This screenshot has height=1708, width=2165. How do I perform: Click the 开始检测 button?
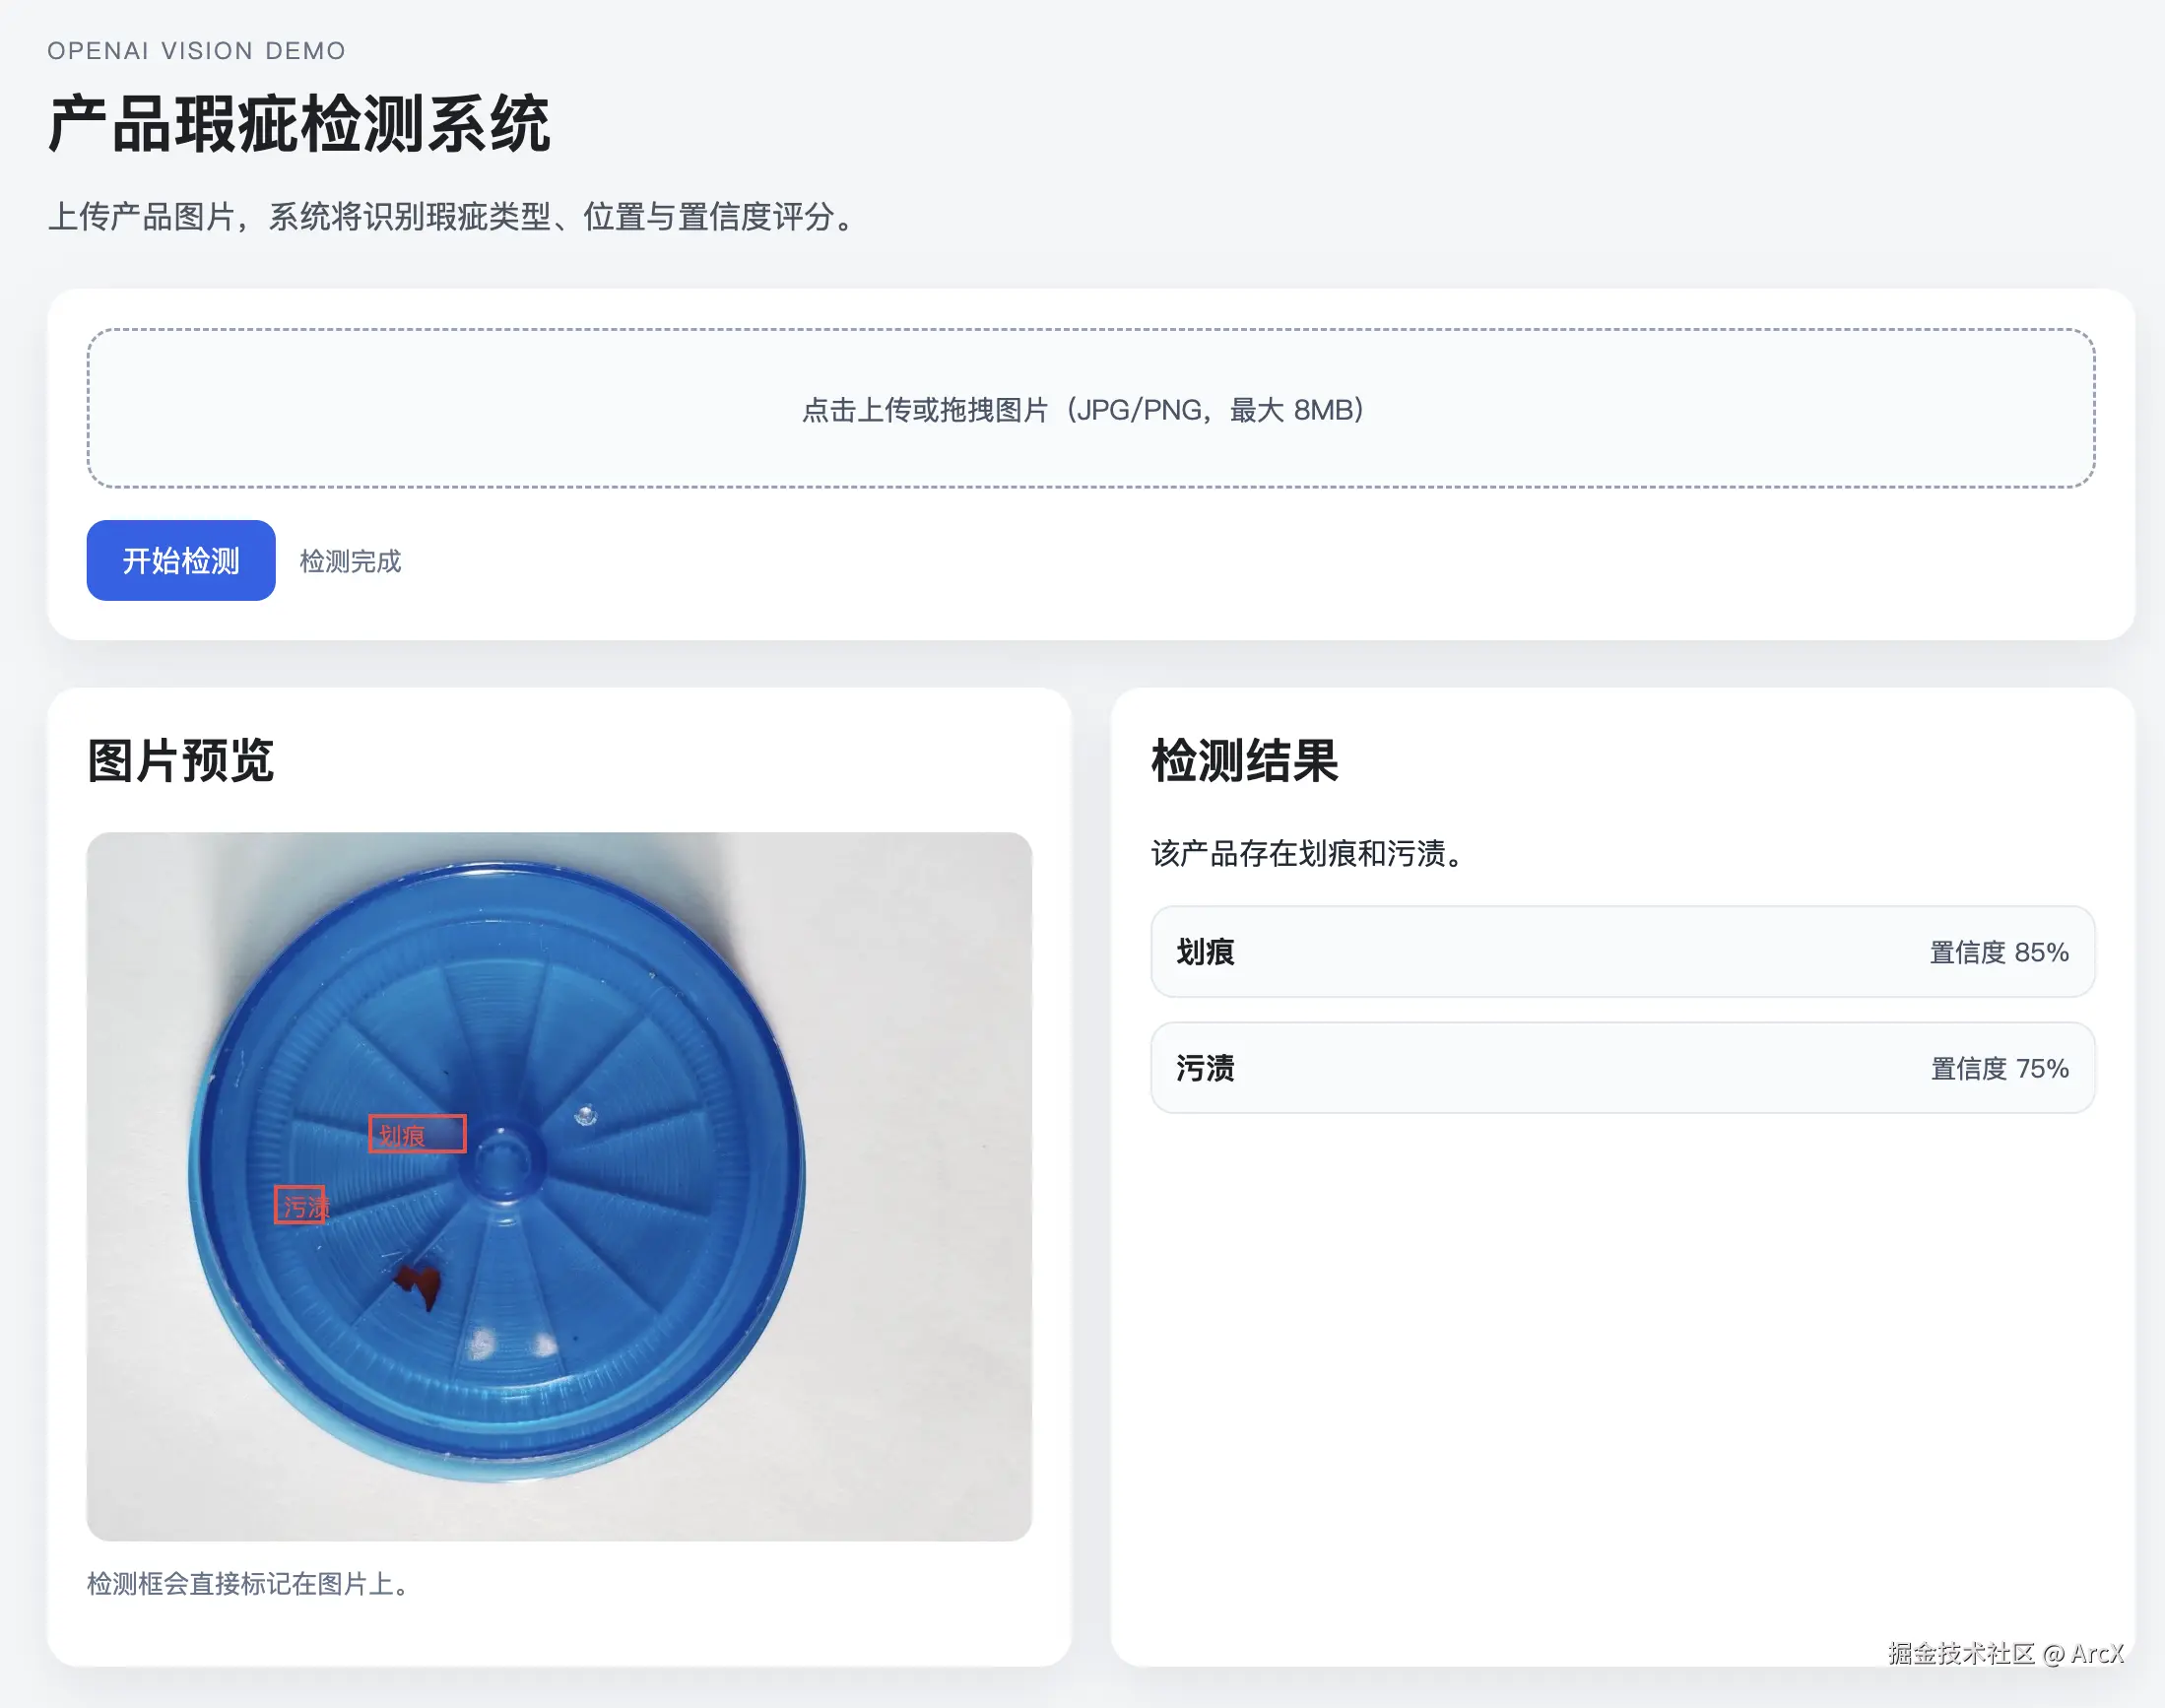181,560
